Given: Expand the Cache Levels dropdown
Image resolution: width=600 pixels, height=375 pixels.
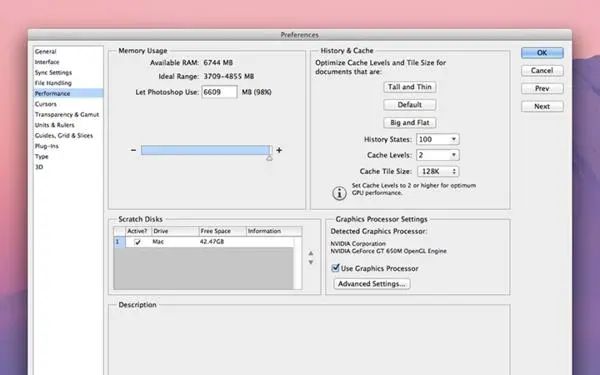Looking at the screenshot, I should pyautogui.click(x=438, y=155).
